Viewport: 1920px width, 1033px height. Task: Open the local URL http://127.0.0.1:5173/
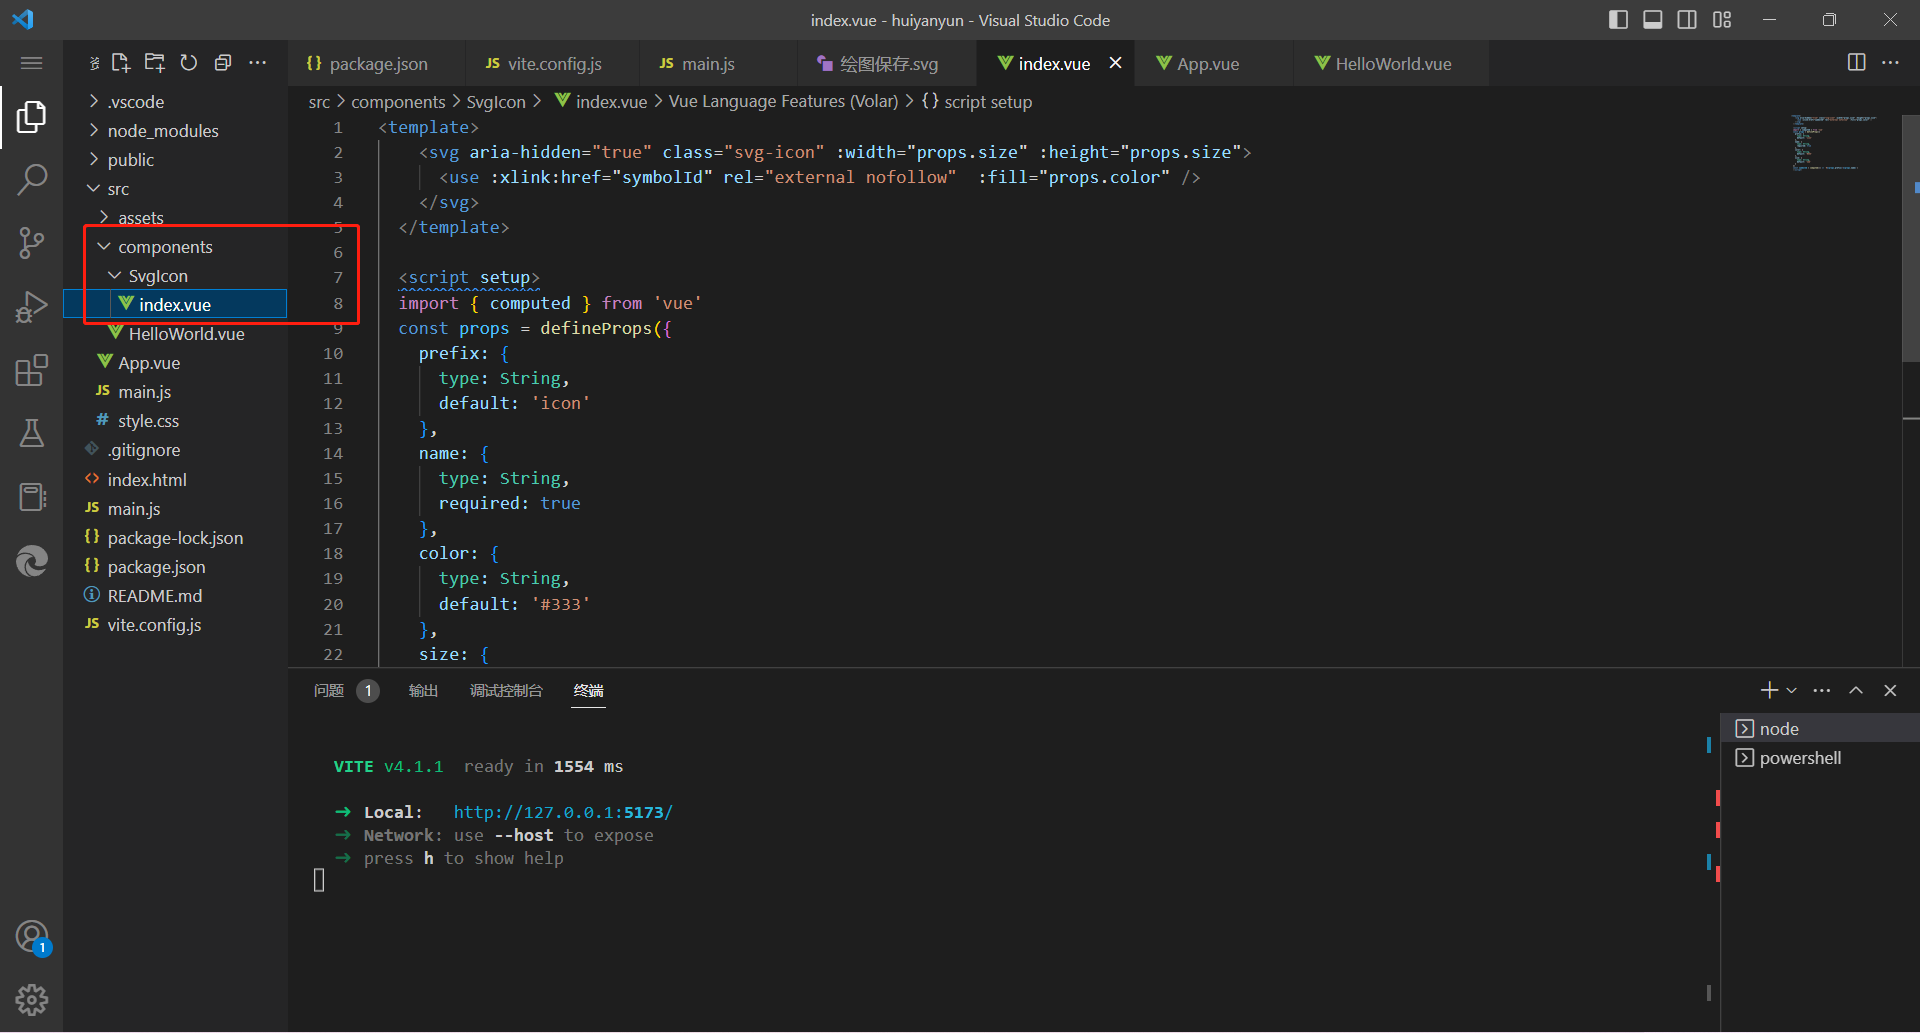563,812
